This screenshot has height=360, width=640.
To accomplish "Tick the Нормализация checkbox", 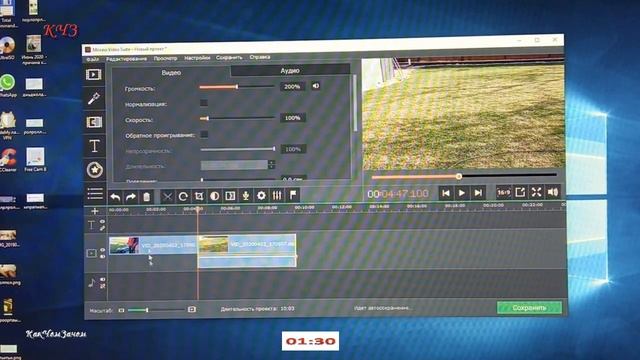I will [203, 103].
